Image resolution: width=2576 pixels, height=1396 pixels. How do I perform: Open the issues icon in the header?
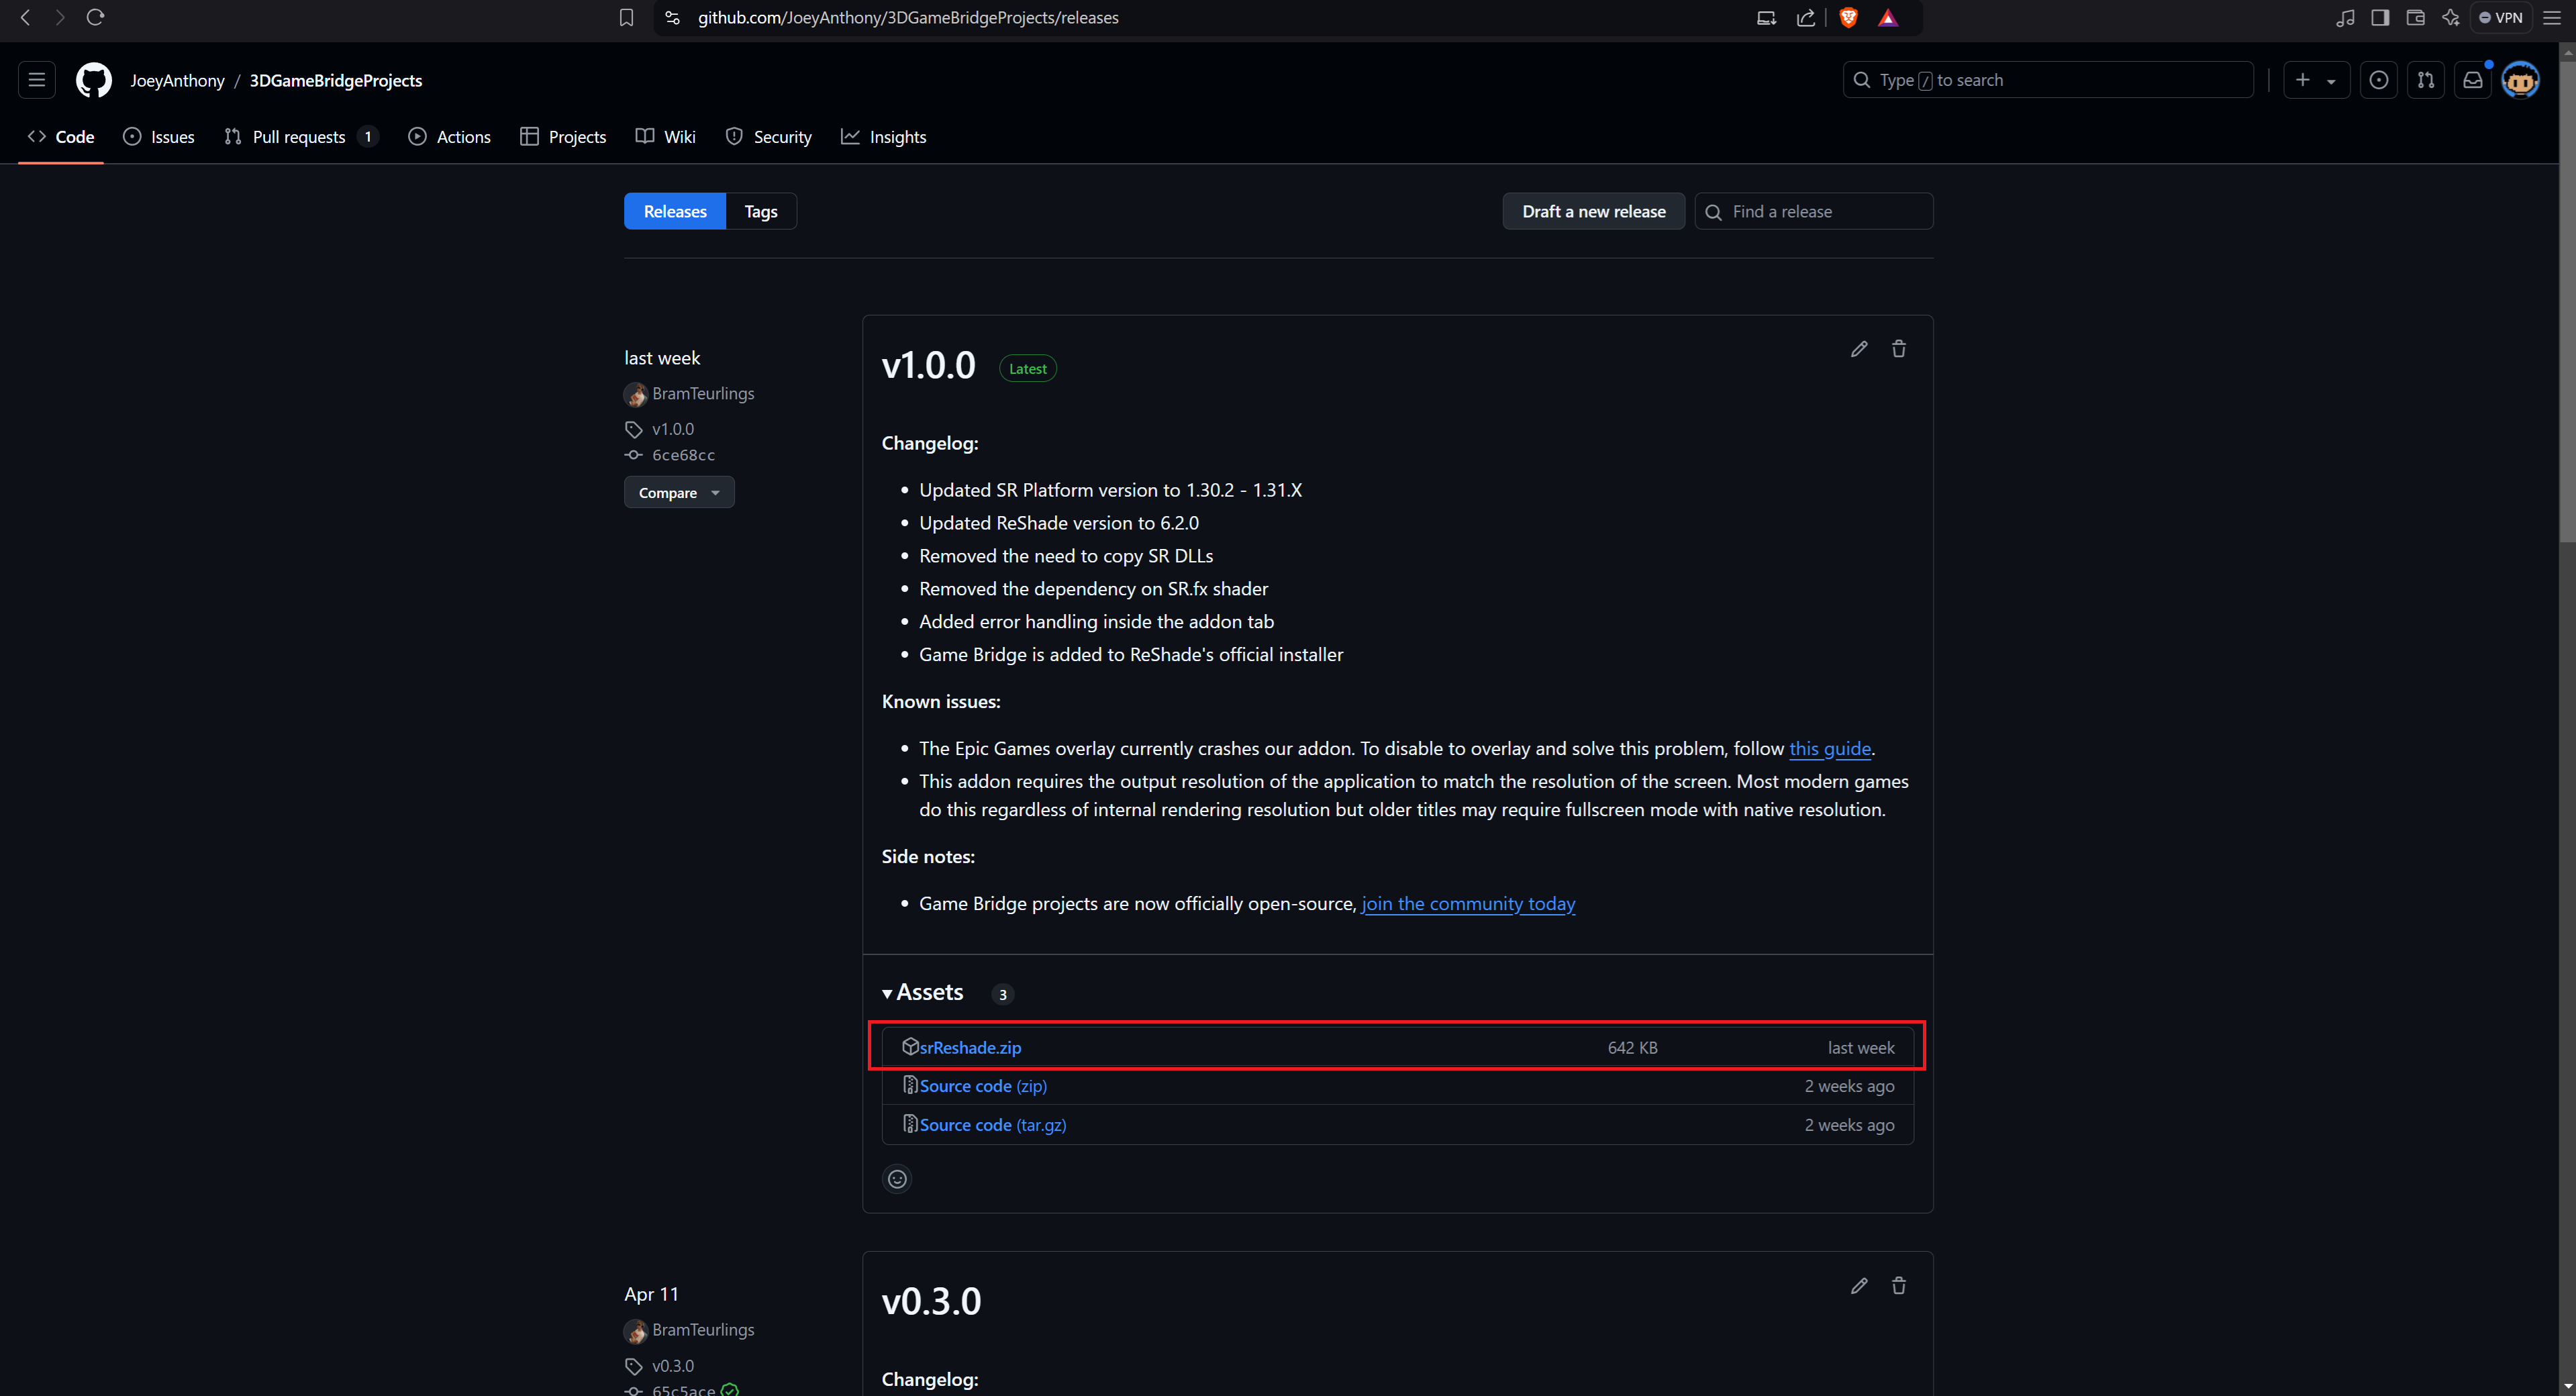click(x=2378, y=80)
